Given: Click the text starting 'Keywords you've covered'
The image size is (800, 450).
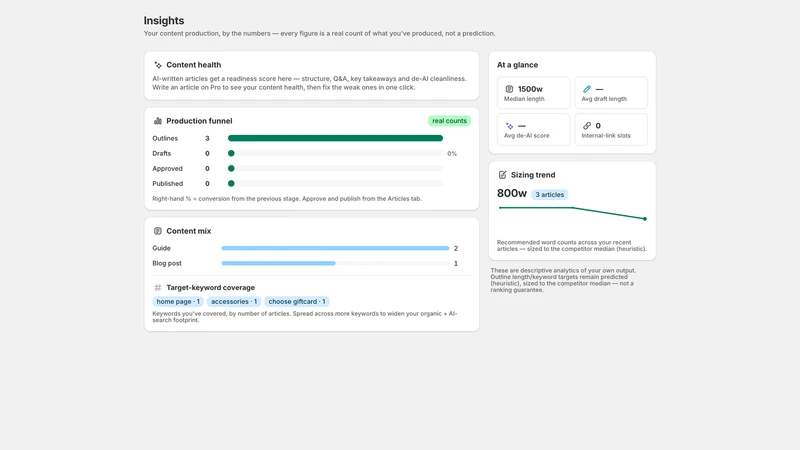Looking at the screenshot, I should tap(305, 317).
